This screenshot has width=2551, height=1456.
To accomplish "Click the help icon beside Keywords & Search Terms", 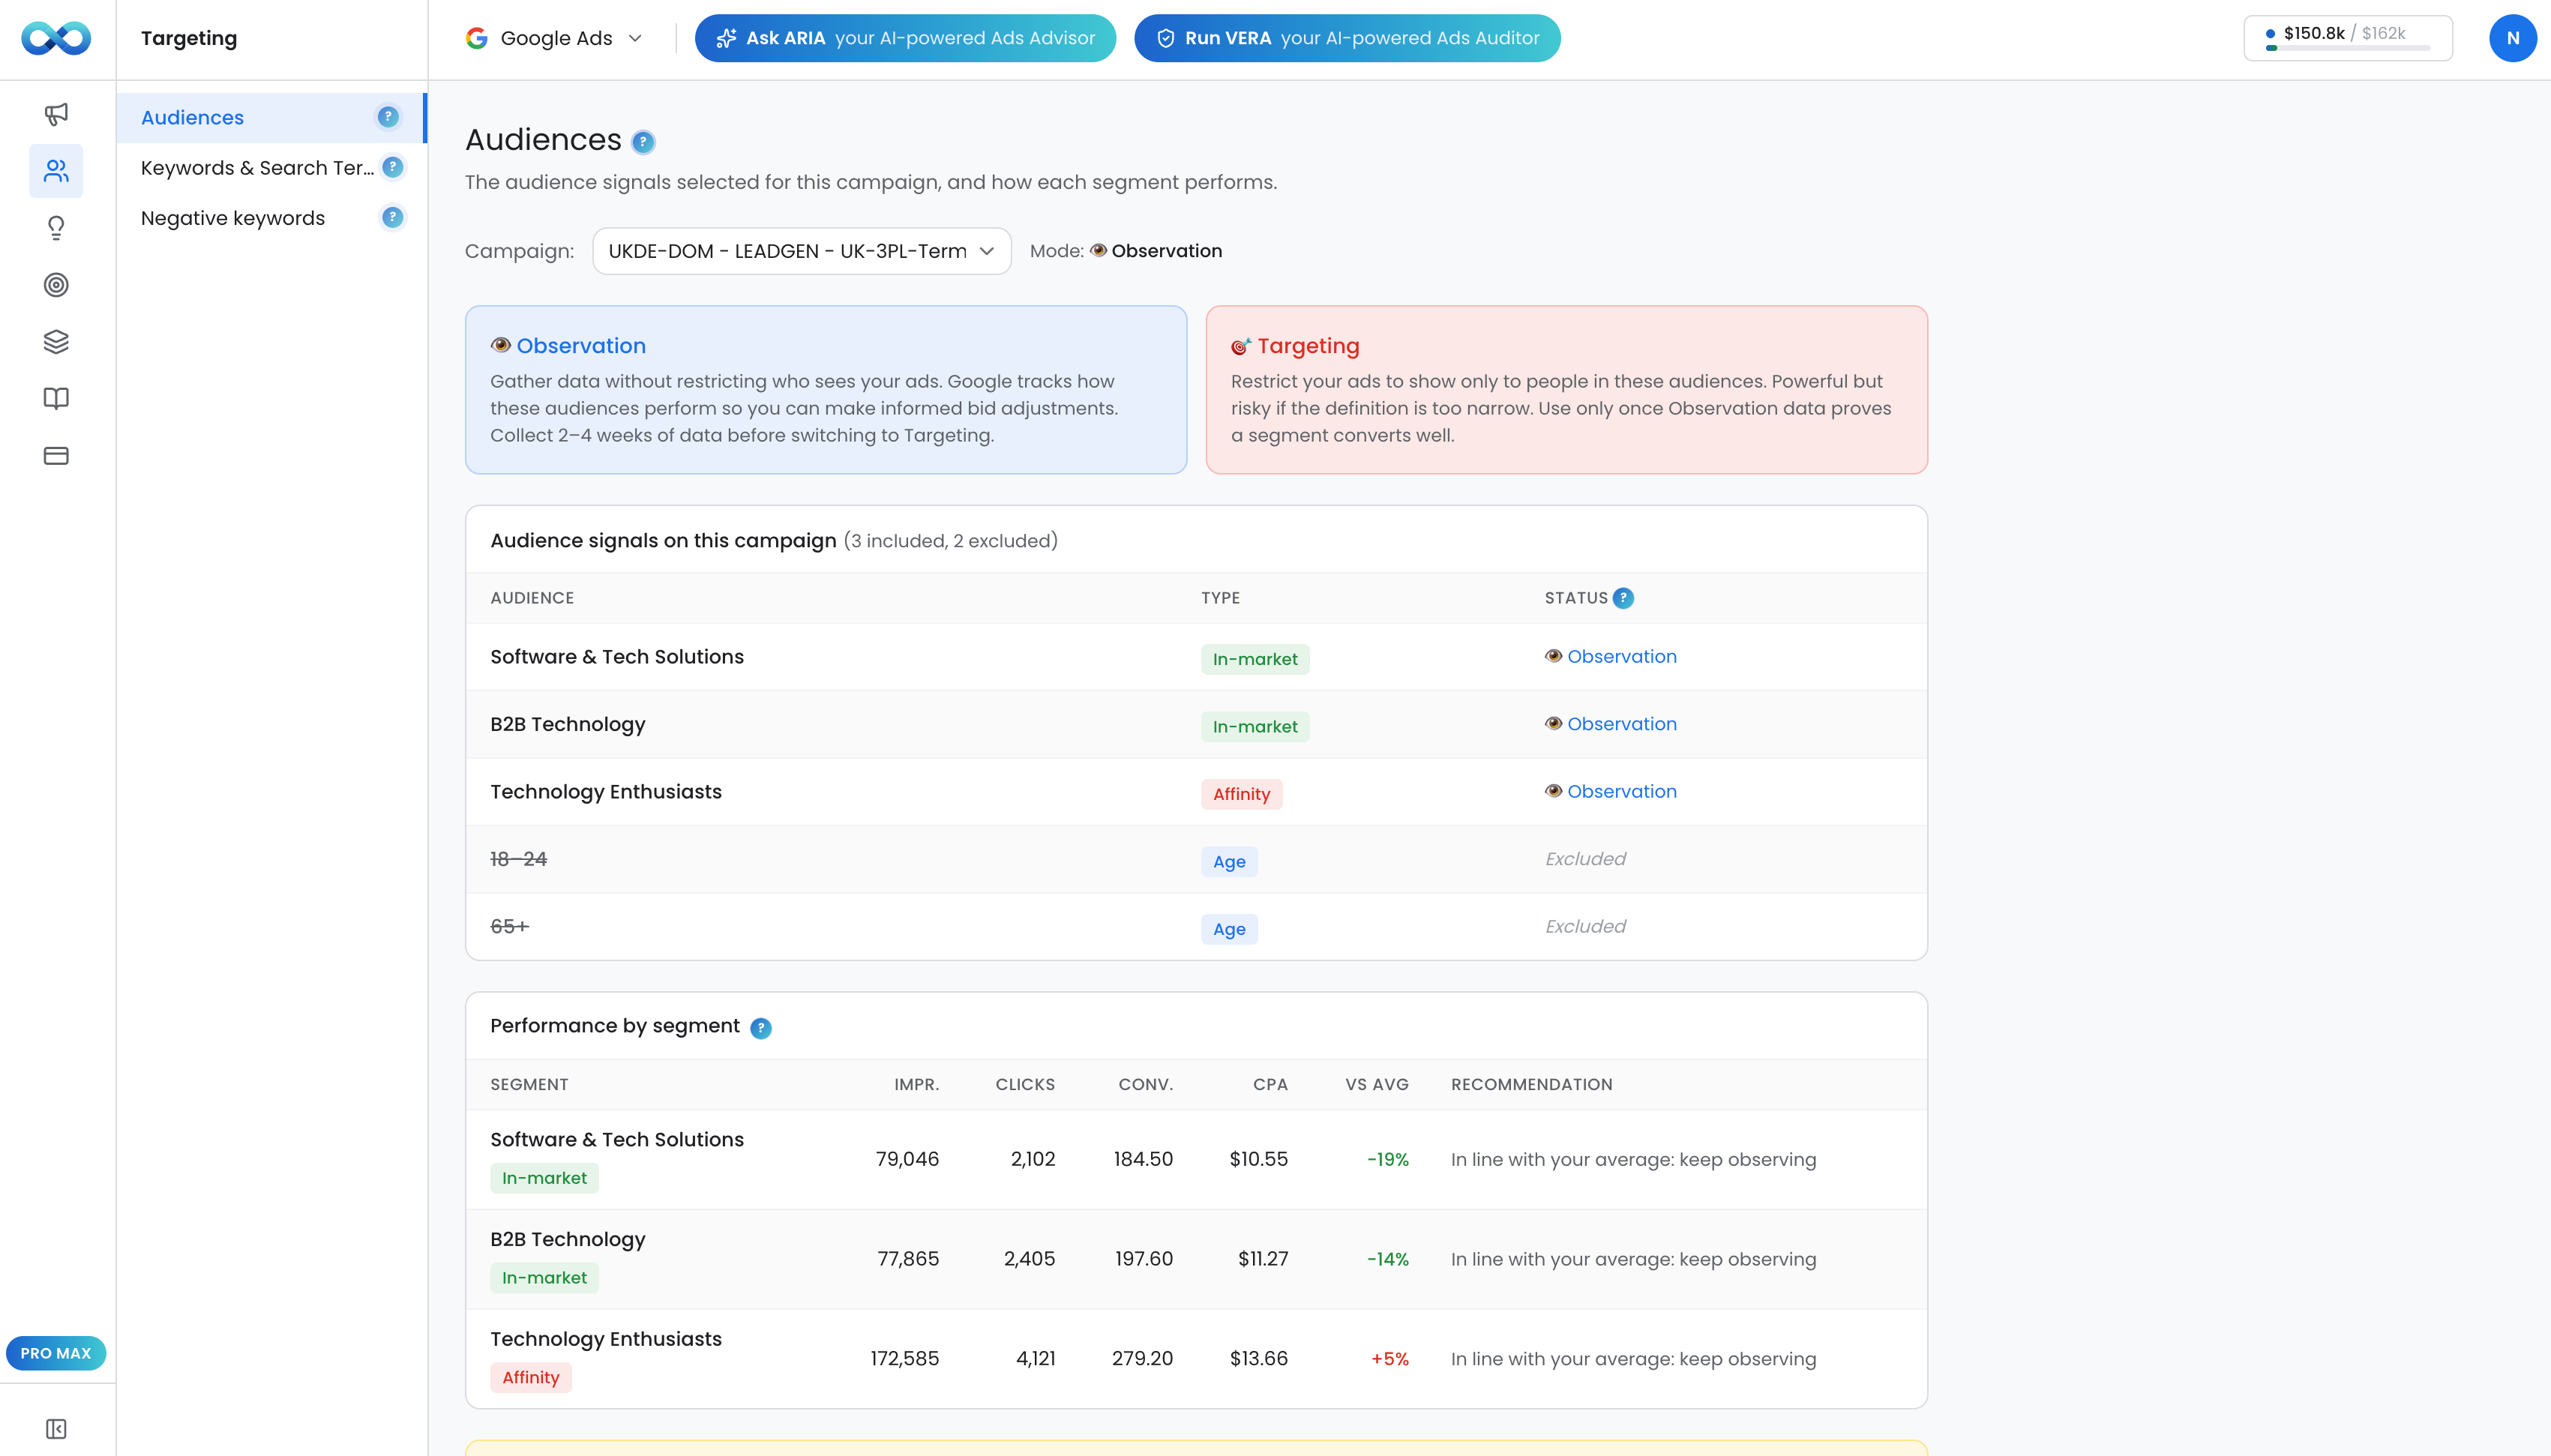I will pos(393,167).
